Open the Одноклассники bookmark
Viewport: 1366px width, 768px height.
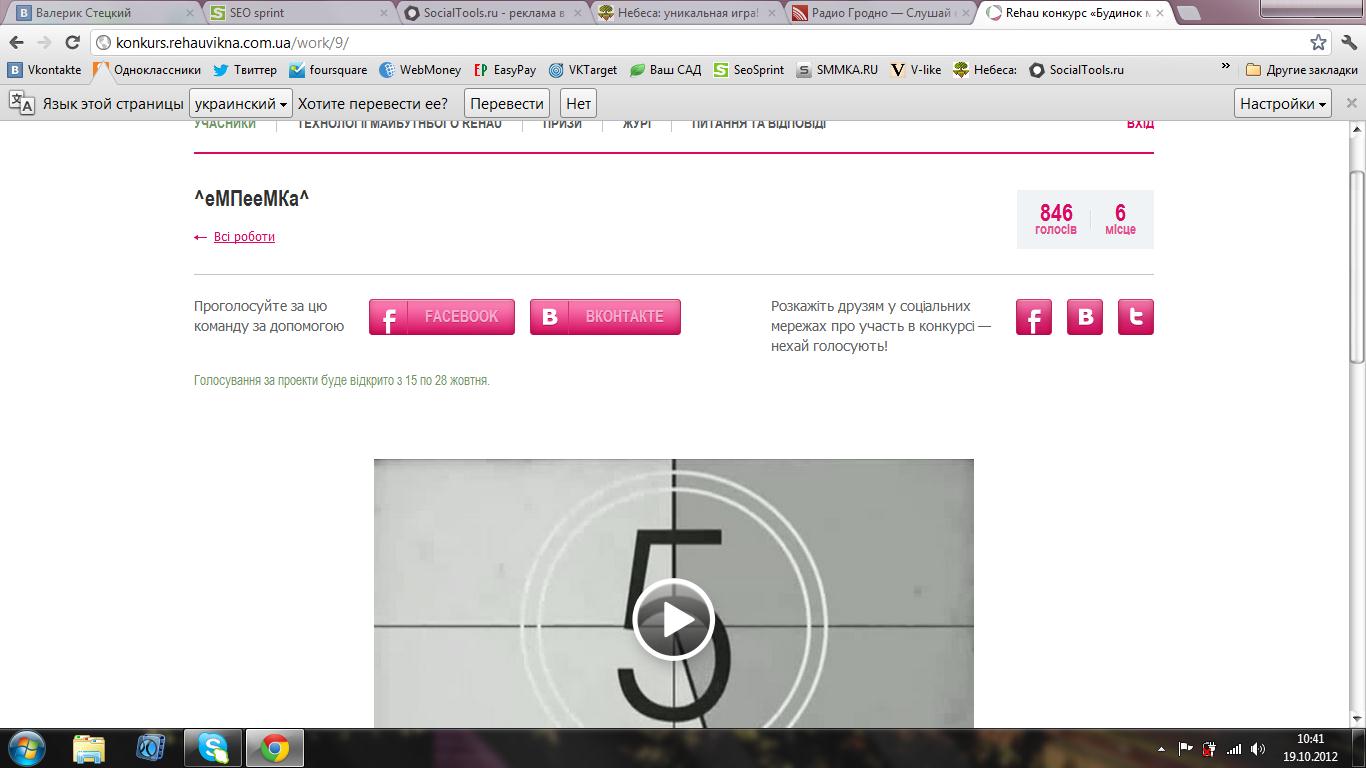(147, 70)
